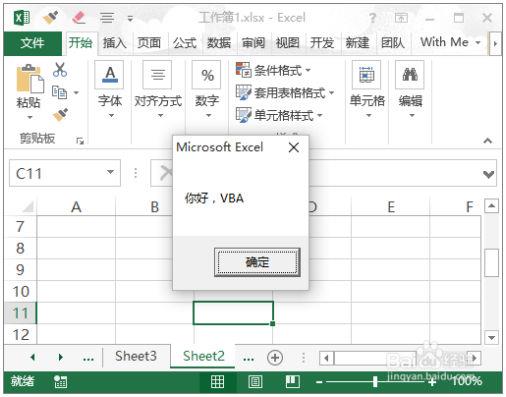This screenshot has width=506, height=397.
Task: Open the 字体 font group button
Action: [x=110, y=90]
